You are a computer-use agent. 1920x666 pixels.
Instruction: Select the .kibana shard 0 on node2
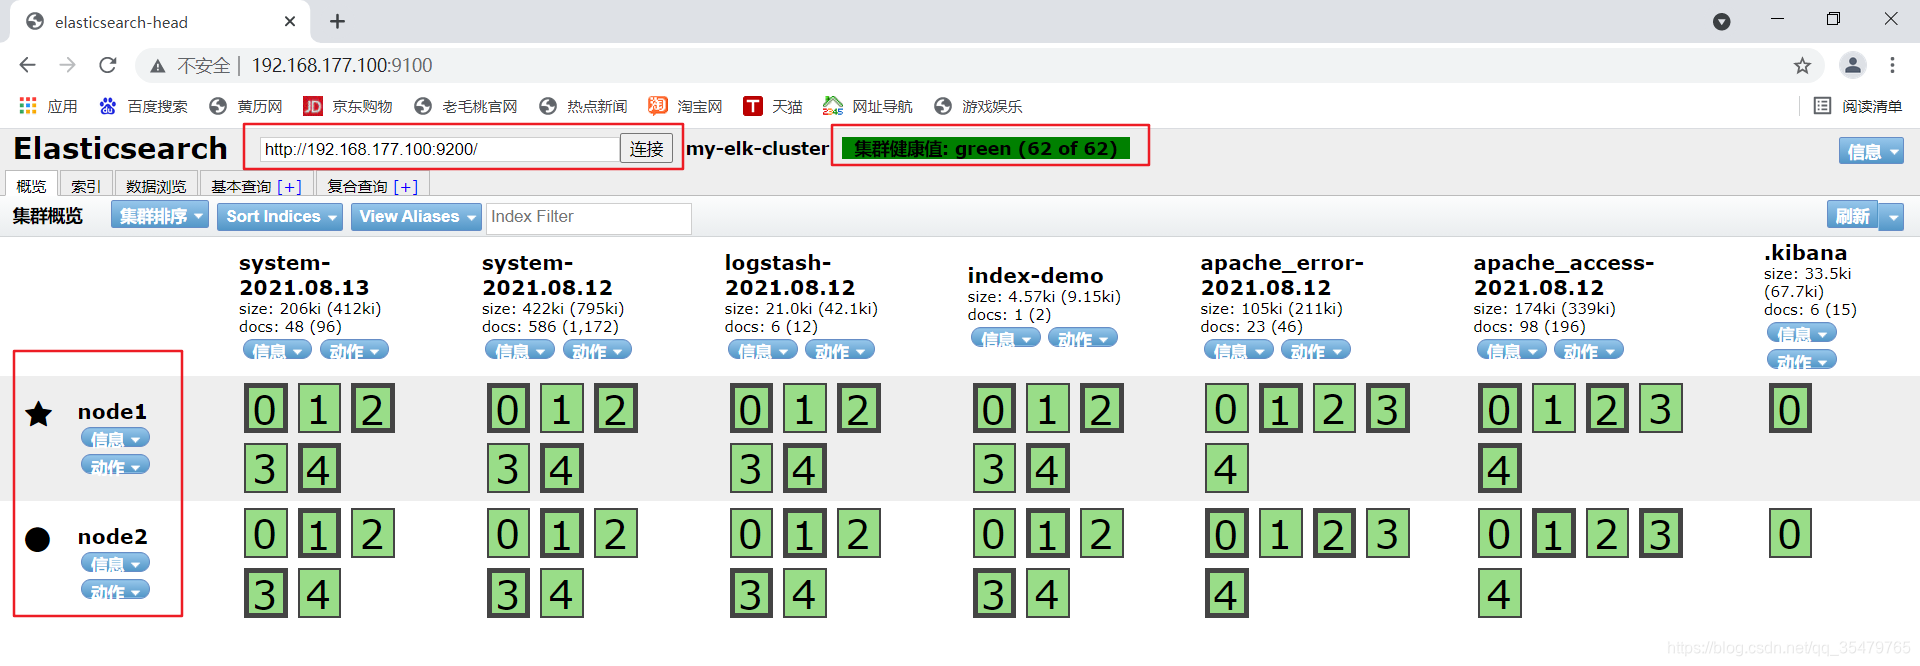tap(1789, 534)
